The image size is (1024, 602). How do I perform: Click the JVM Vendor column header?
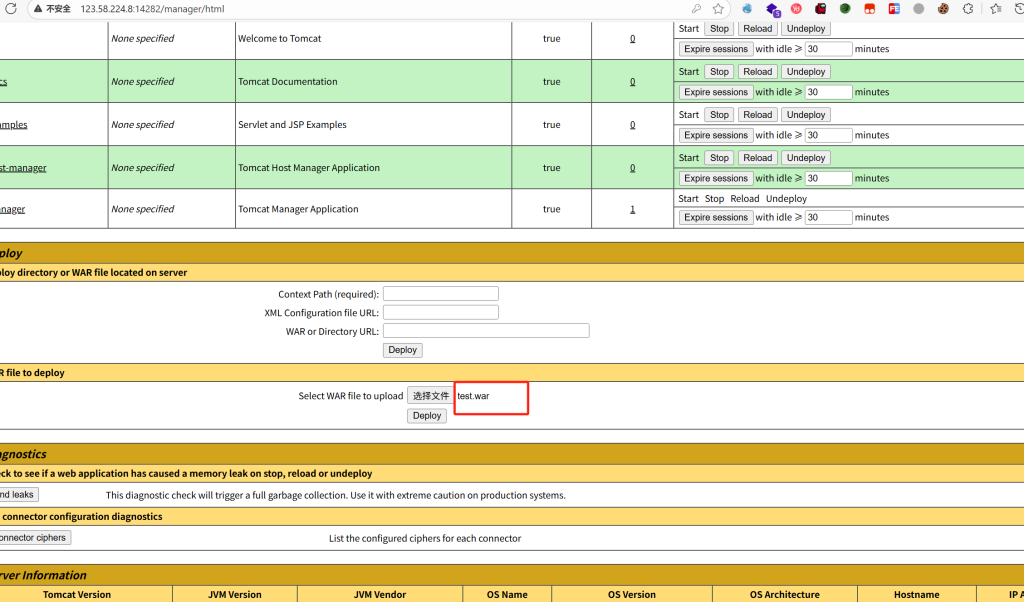pyautogui.click(x=380, y=595)
